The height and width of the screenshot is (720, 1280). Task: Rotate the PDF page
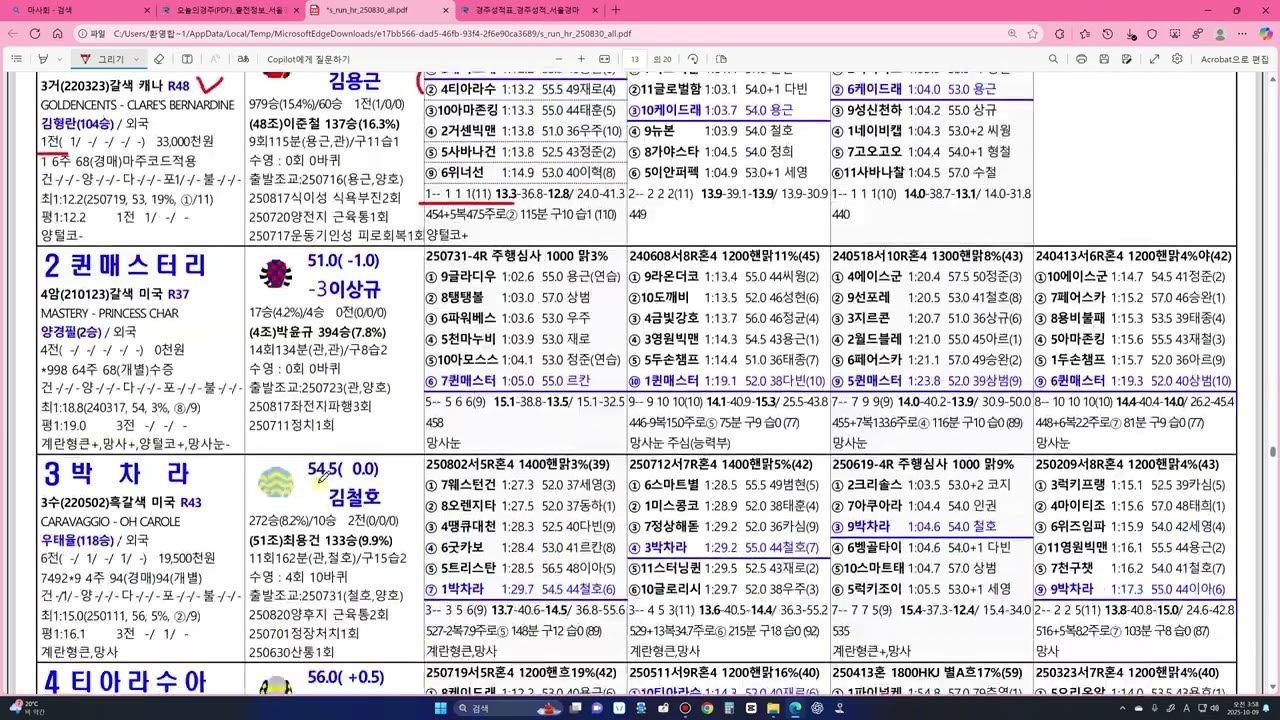(x=693, y=59)
